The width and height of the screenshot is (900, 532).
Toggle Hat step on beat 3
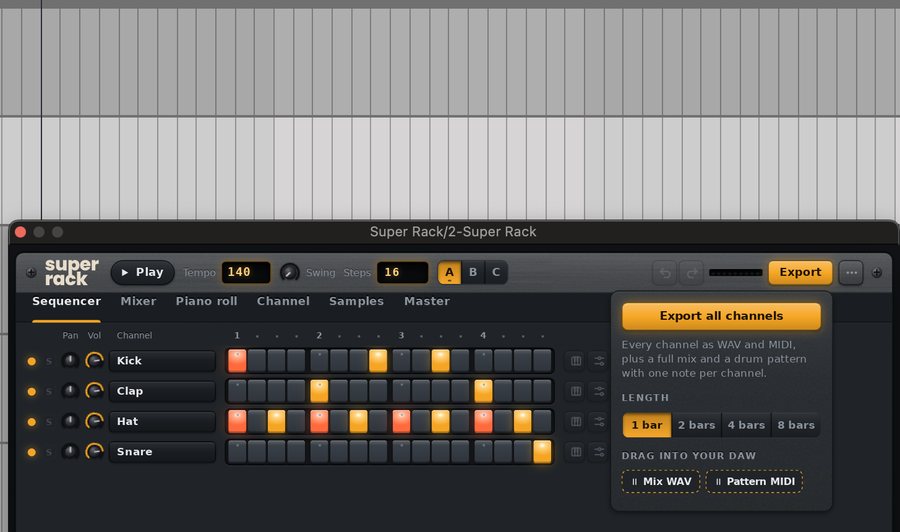coord(401,422)
